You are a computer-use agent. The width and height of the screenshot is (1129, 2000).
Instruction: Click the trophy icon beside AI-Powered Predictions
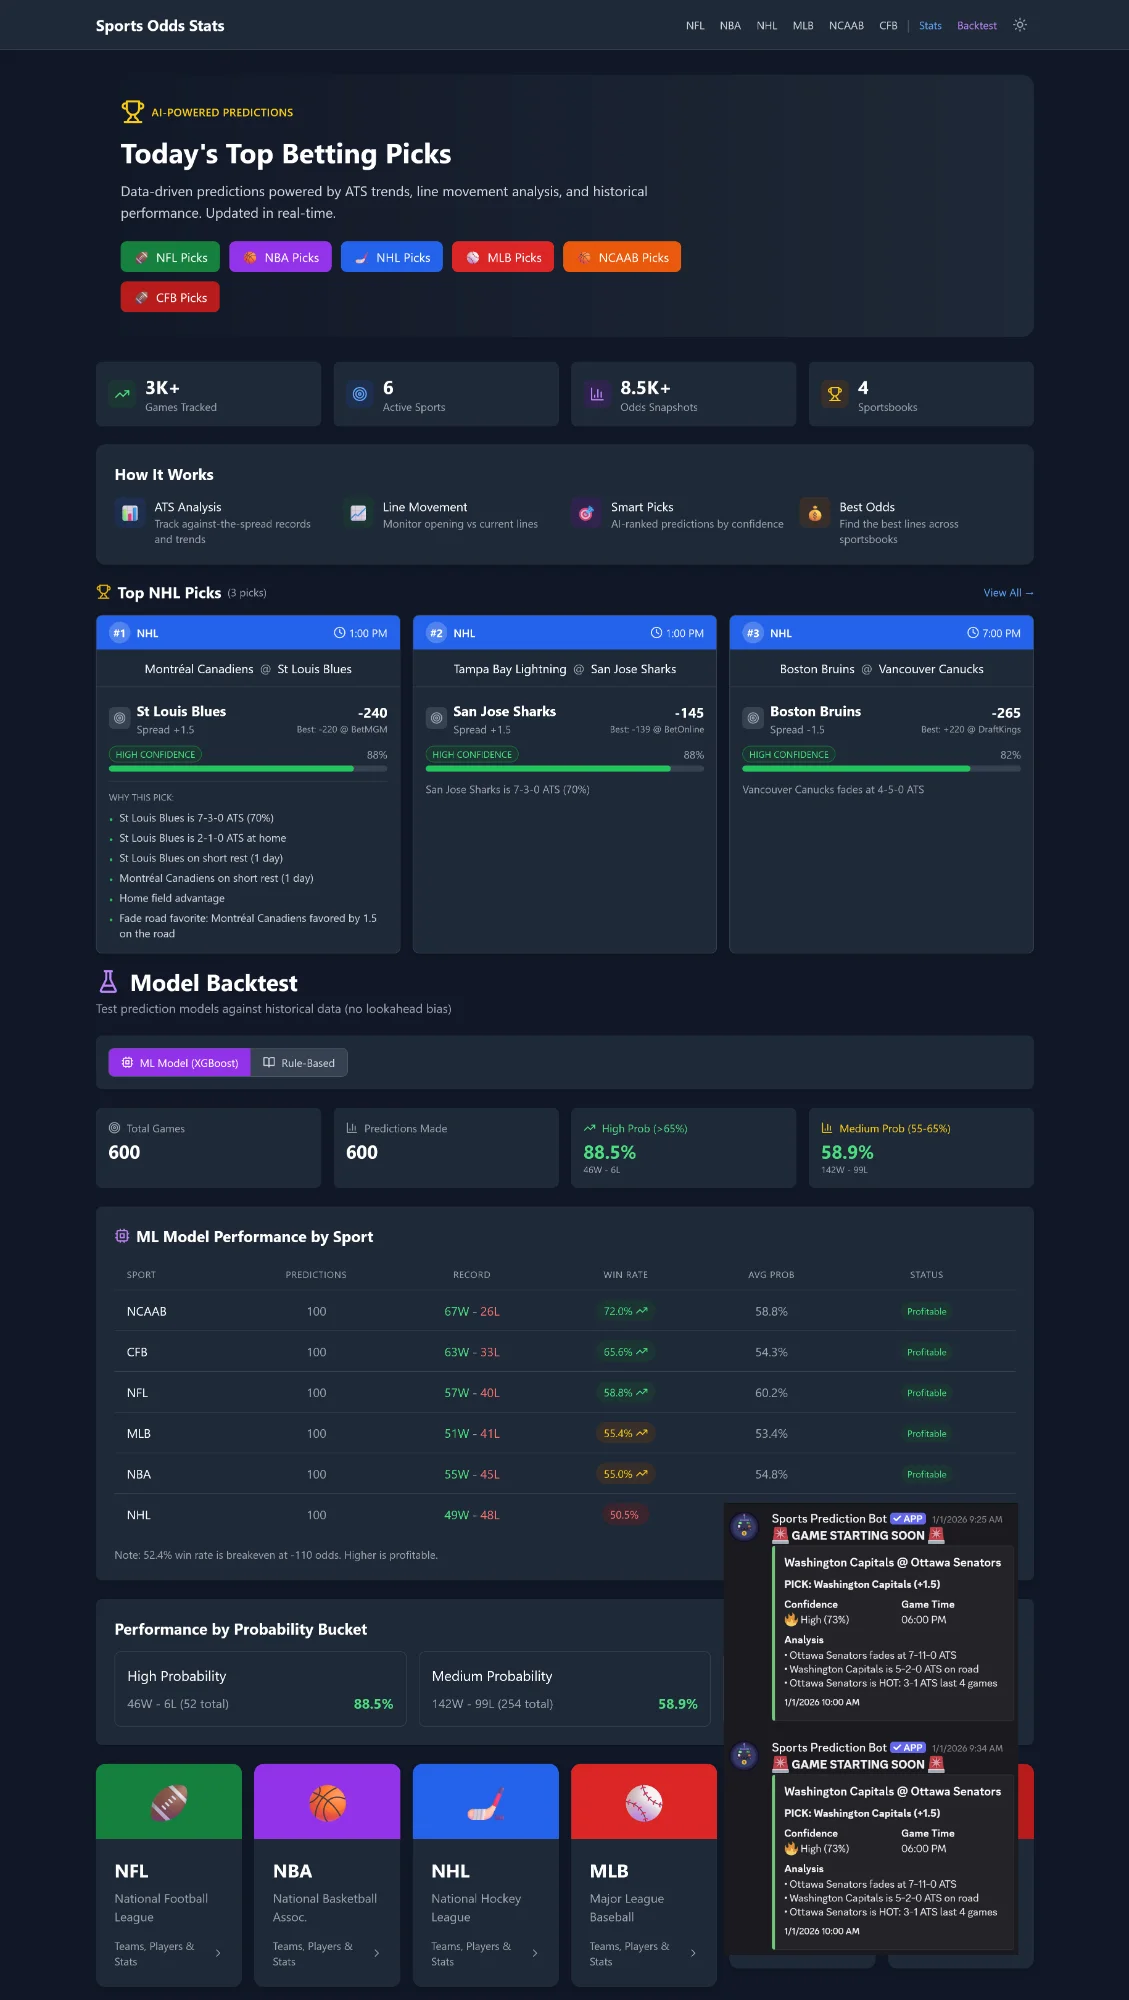[132, 112]
